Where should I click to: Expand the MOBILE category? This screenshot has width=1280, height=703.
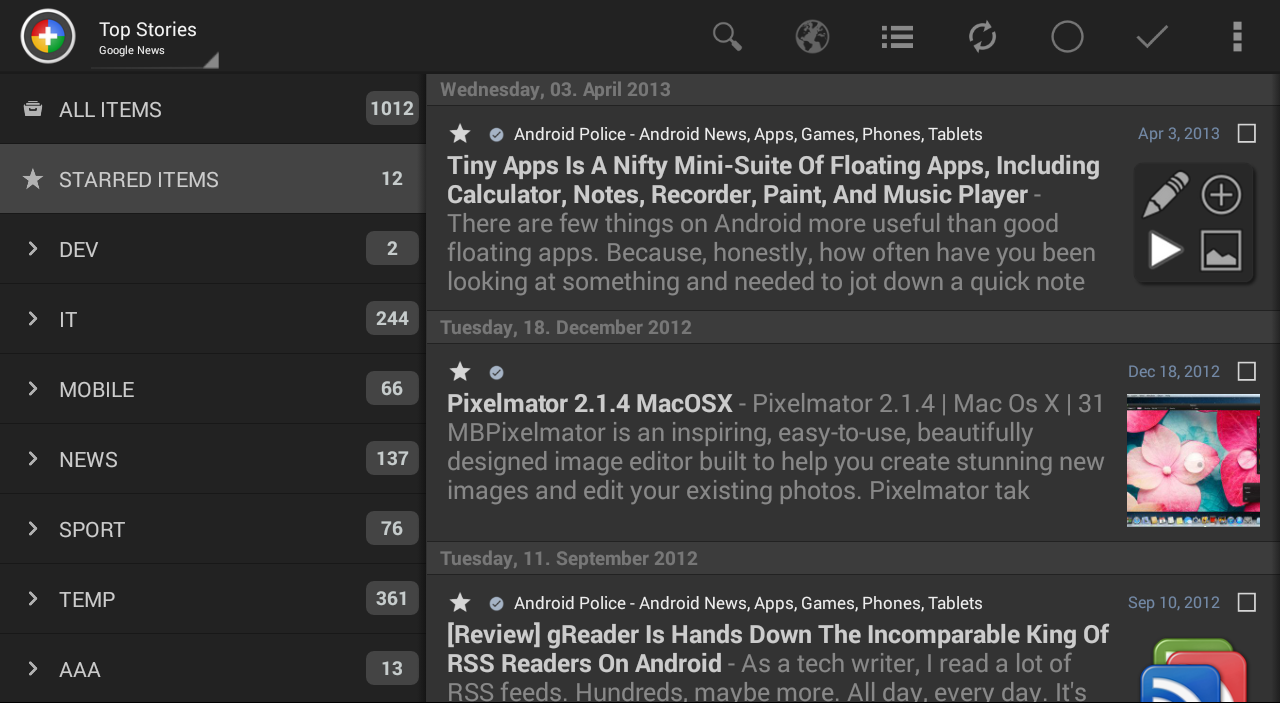click(31, 388)
